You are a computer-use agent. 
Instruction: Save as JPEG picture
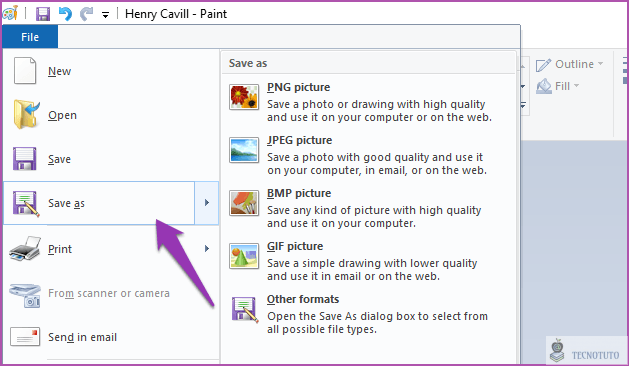tap(368, 155)
